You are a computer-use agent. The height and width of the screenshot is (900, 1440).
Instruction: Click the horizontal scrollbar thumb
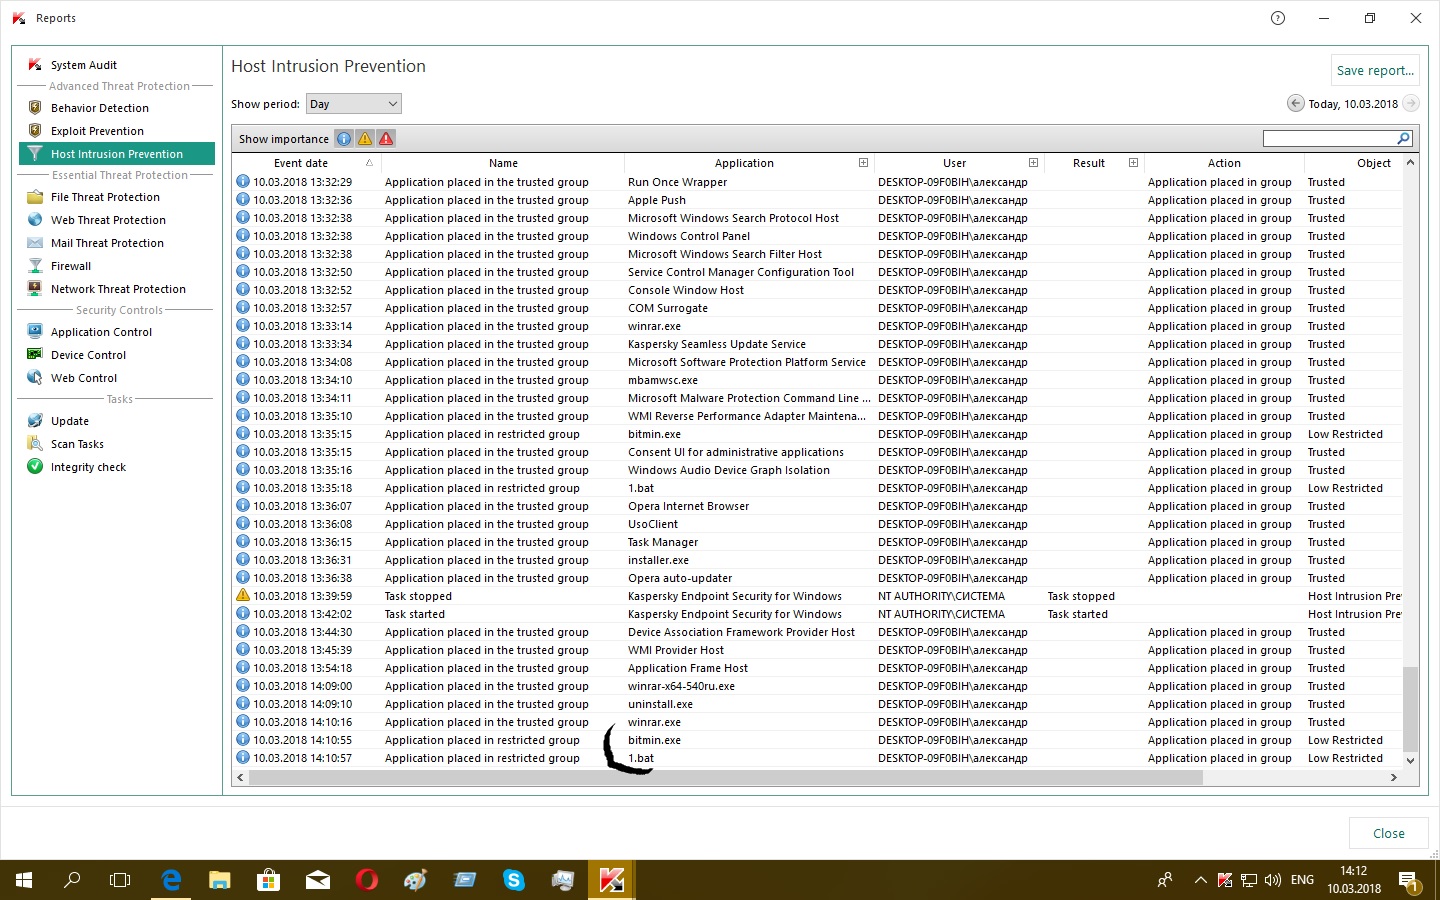pos(724,777)
